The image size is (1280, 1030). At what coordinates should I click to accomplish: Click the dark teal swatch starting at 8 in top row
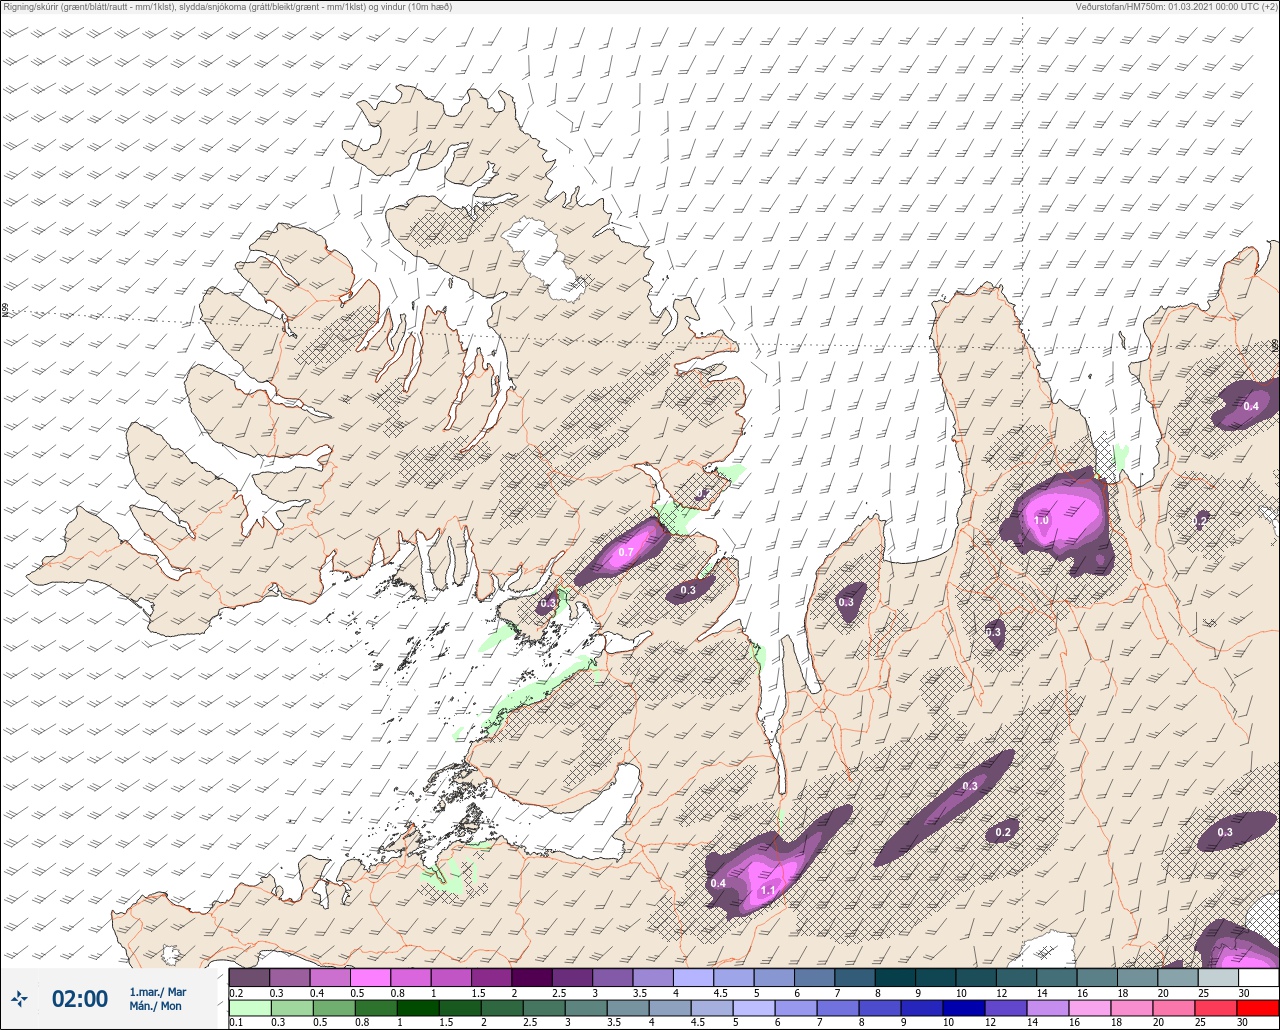click(895, 977)
